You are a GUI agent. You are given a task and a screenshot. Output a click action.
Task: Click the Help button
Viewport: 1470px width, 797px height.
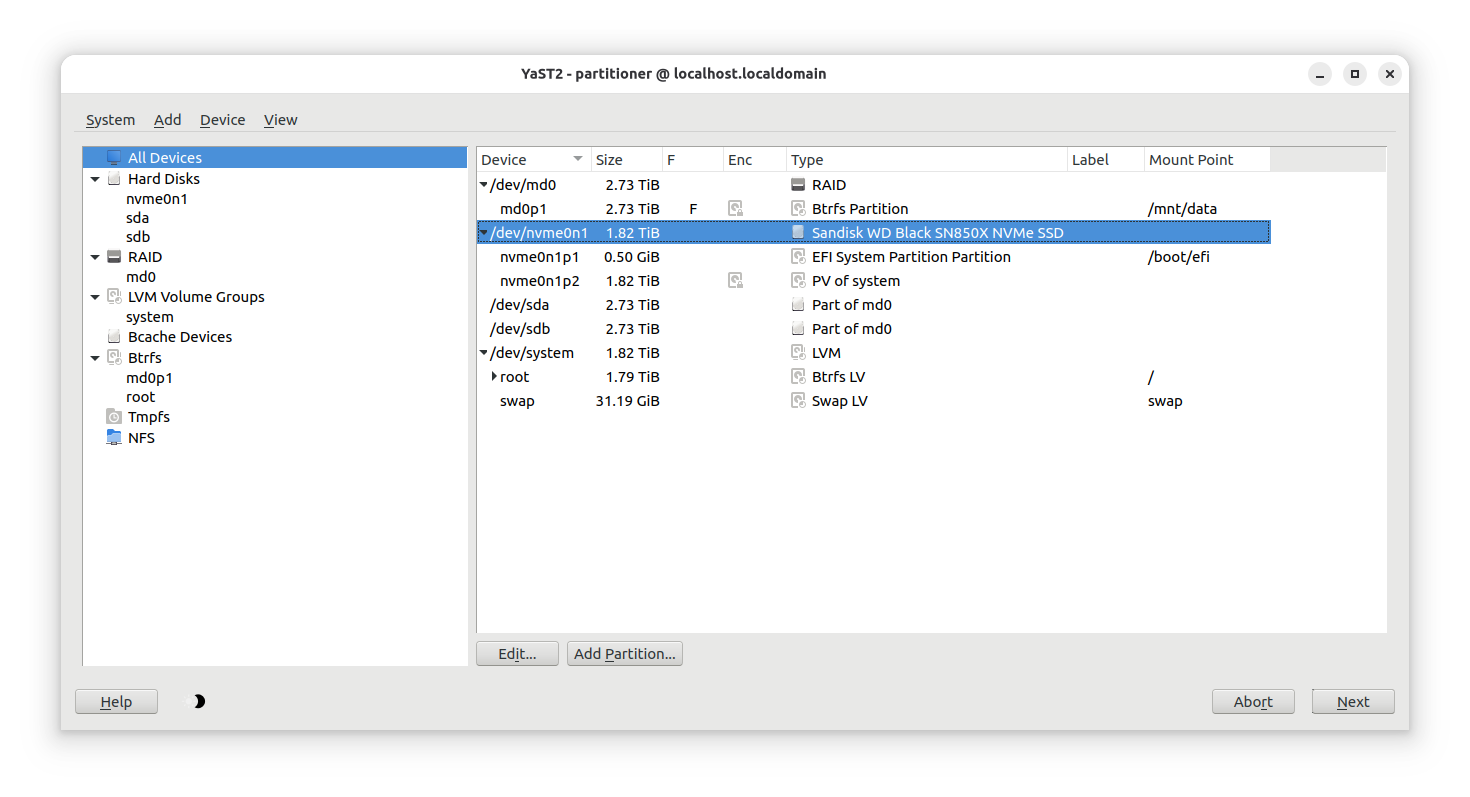coord(117,702)
